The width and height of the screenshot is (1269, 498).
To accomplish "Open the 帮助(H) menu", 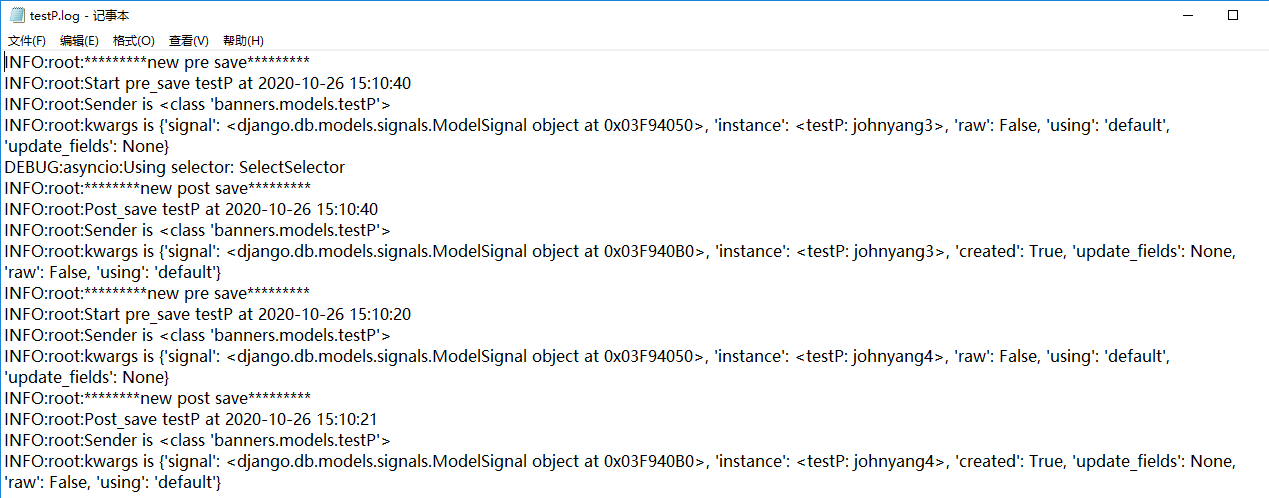I will click(243, 41).
